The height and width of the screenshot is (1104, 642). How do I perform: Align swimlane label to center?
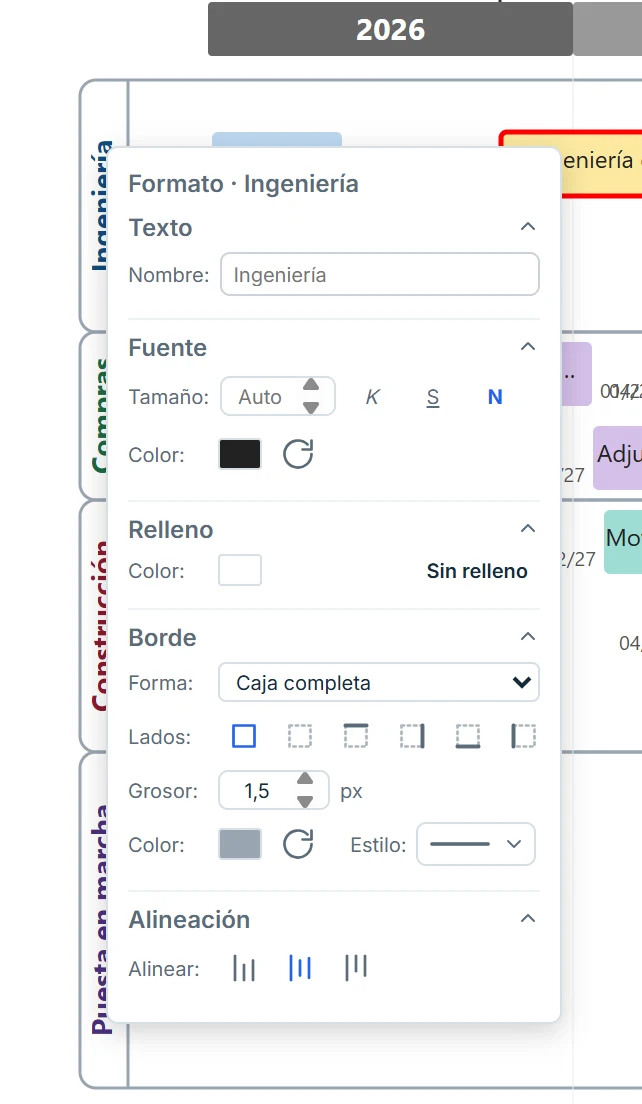[300, 969]
